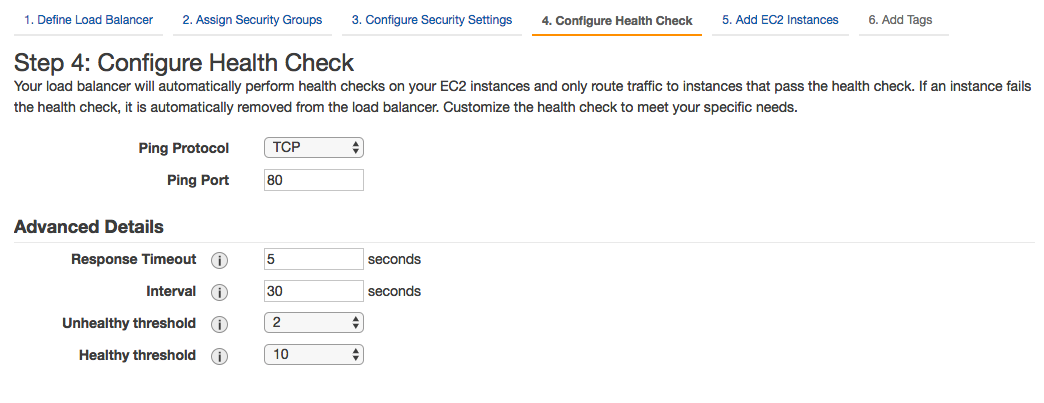Click the Step 4 page heading
This screenshot has height=403, width=1044.
(x=184, y=63)
